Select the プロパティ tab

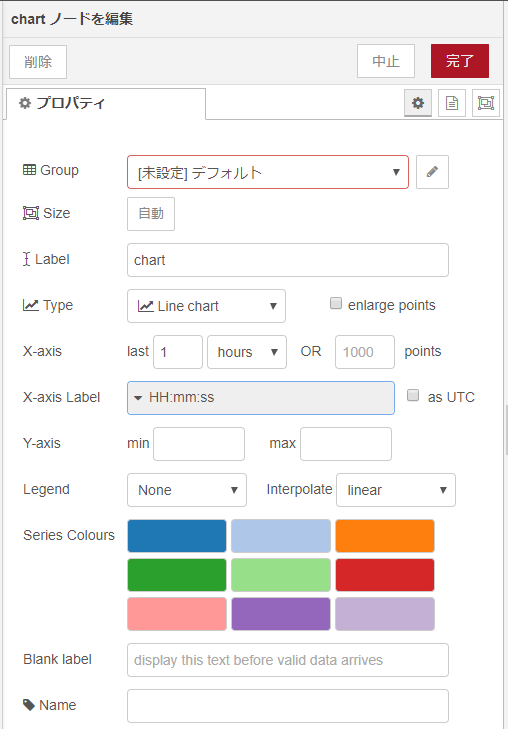pos(106,103)
